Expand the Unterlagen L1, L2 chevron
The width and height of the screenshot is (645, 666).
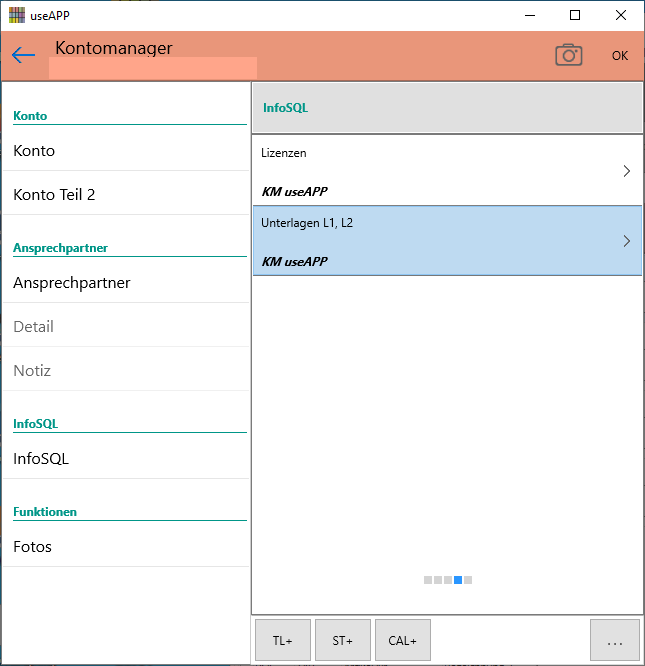[x=627, y=241]
